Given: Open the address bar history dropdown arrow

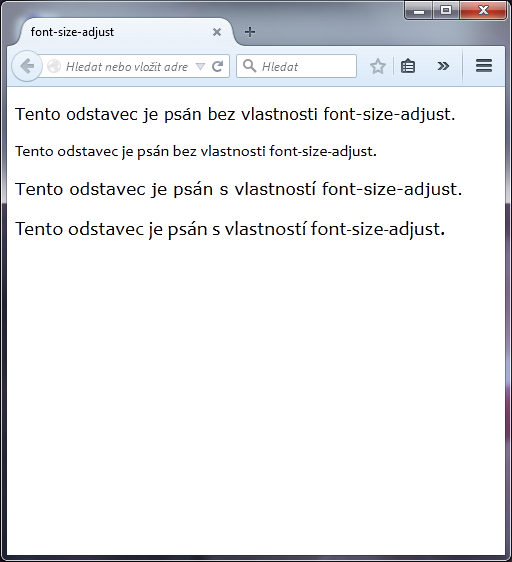Looking at the screenshot, I should coord(200,66).
